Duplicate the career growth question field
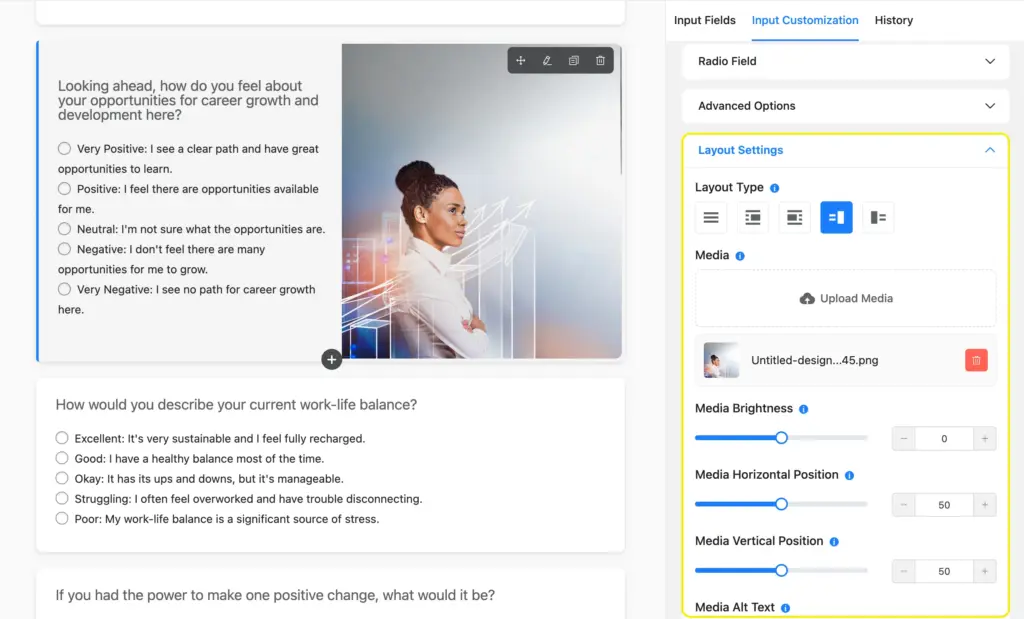 [x=573, y=60]
